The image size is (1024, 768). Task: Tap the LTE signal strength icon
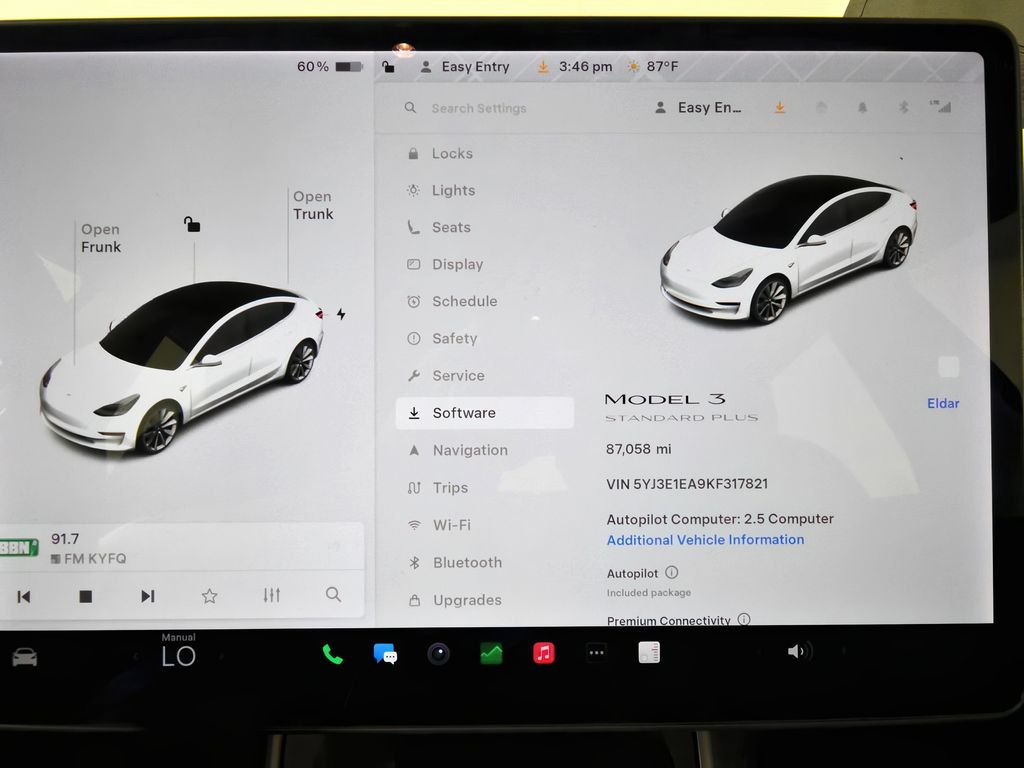[x=940, y=106]
